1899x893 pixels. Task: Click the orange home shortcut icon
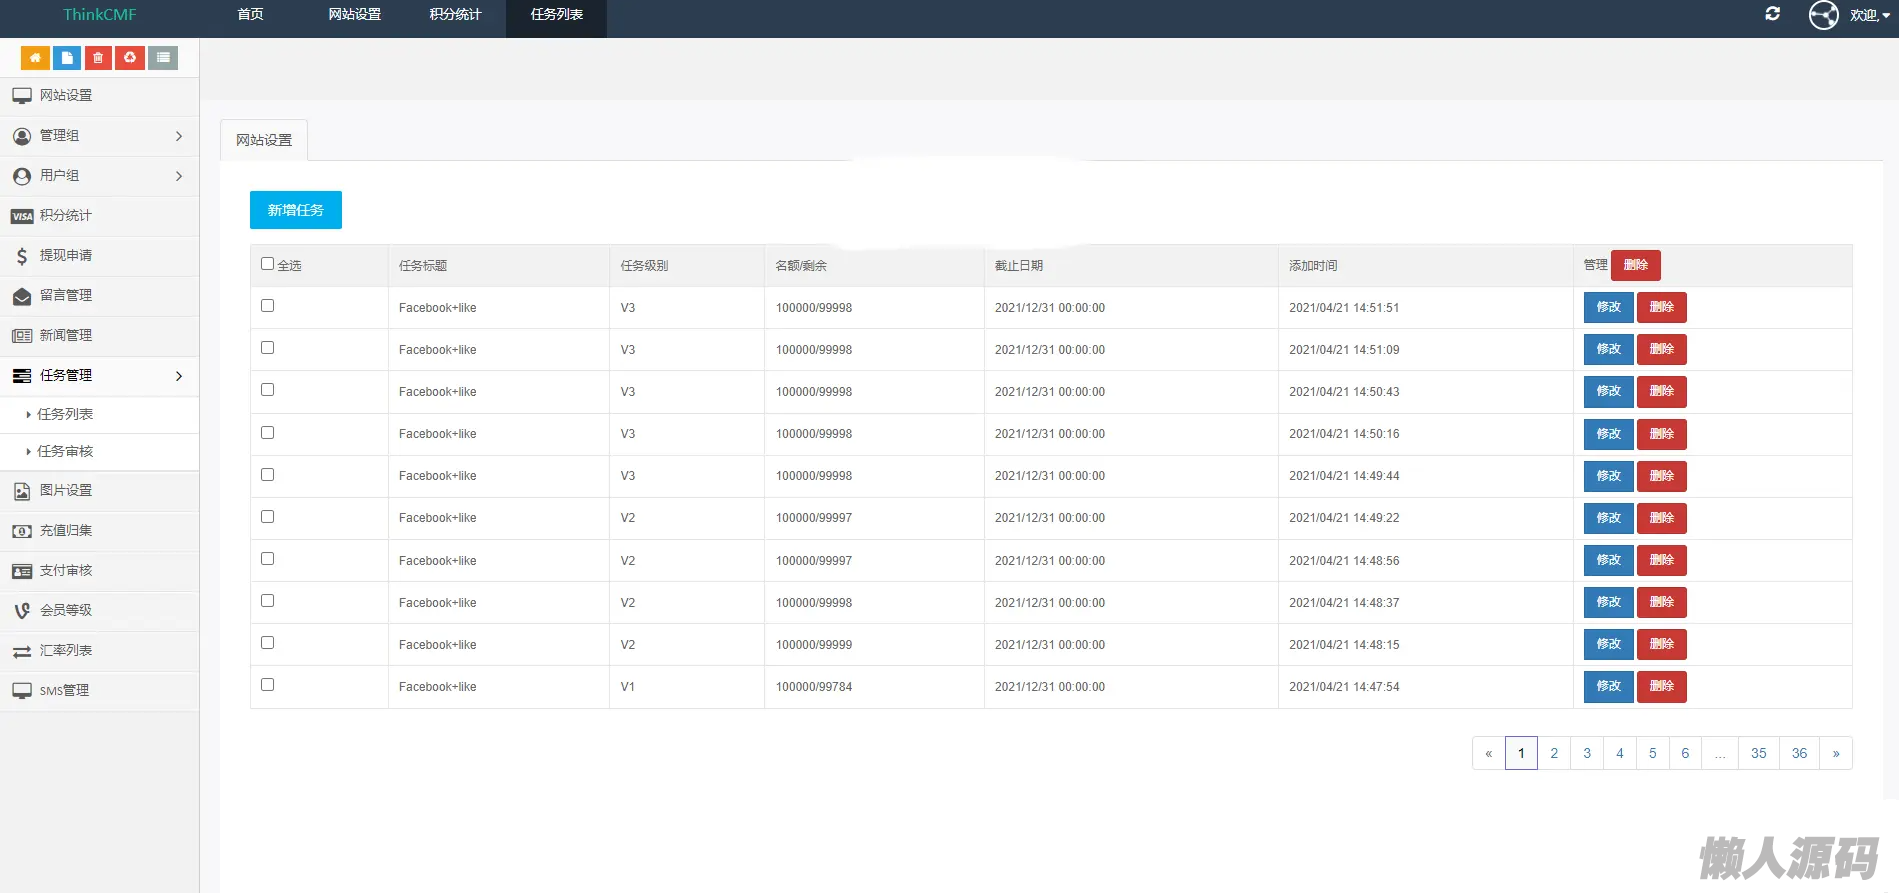[x=35, y=58]
